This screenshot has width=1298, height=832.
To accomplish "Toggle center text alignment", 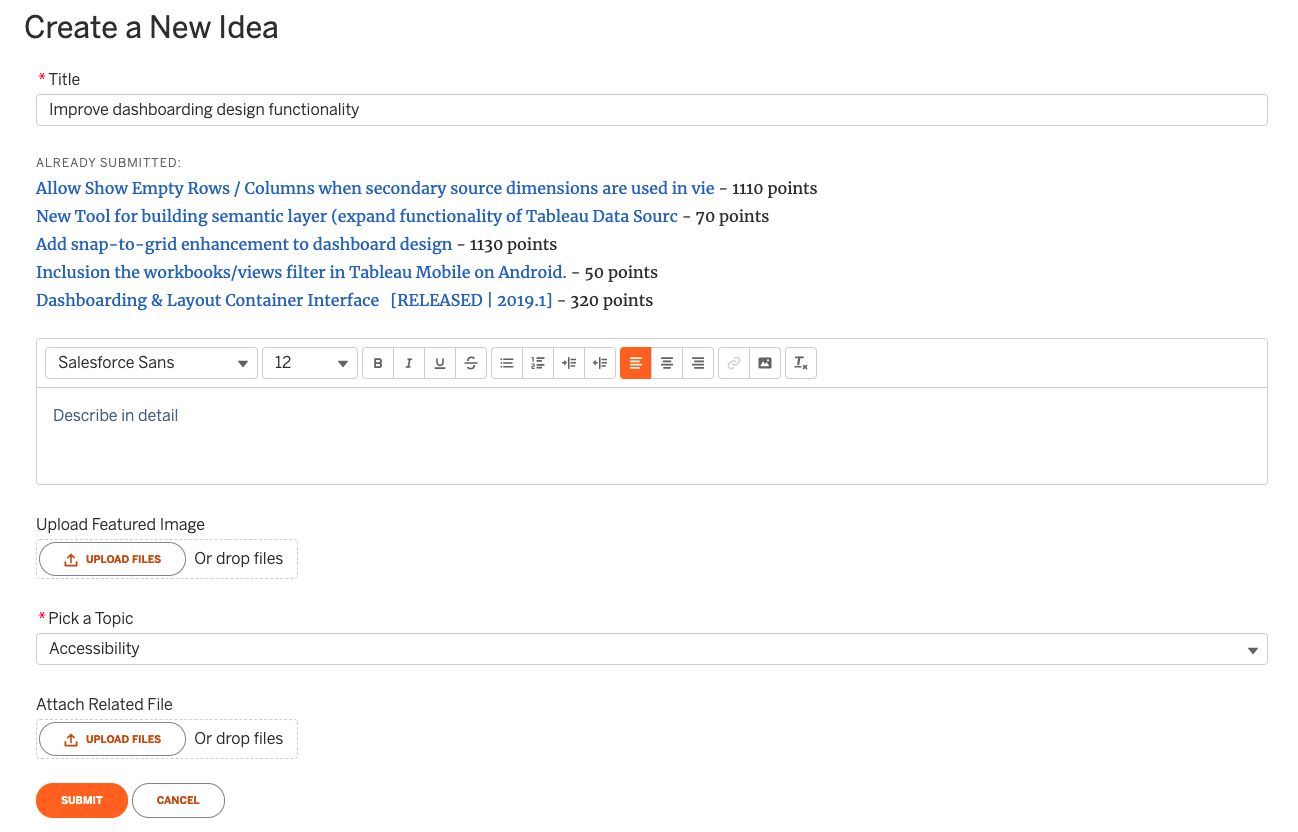I will point(667,363).
